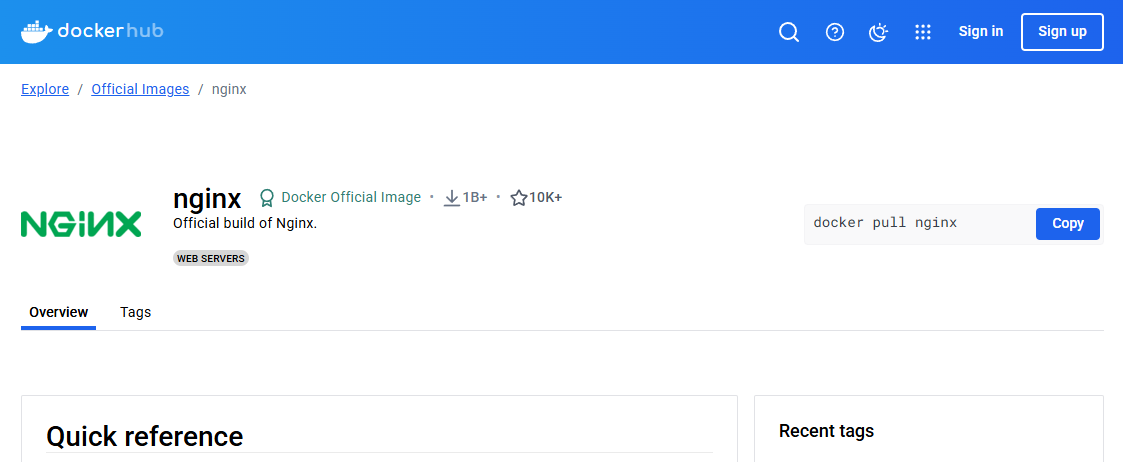Screen dimensions: 1123x462
Task: Click the Quick reference heading
Action: click(x=145, y=435)
